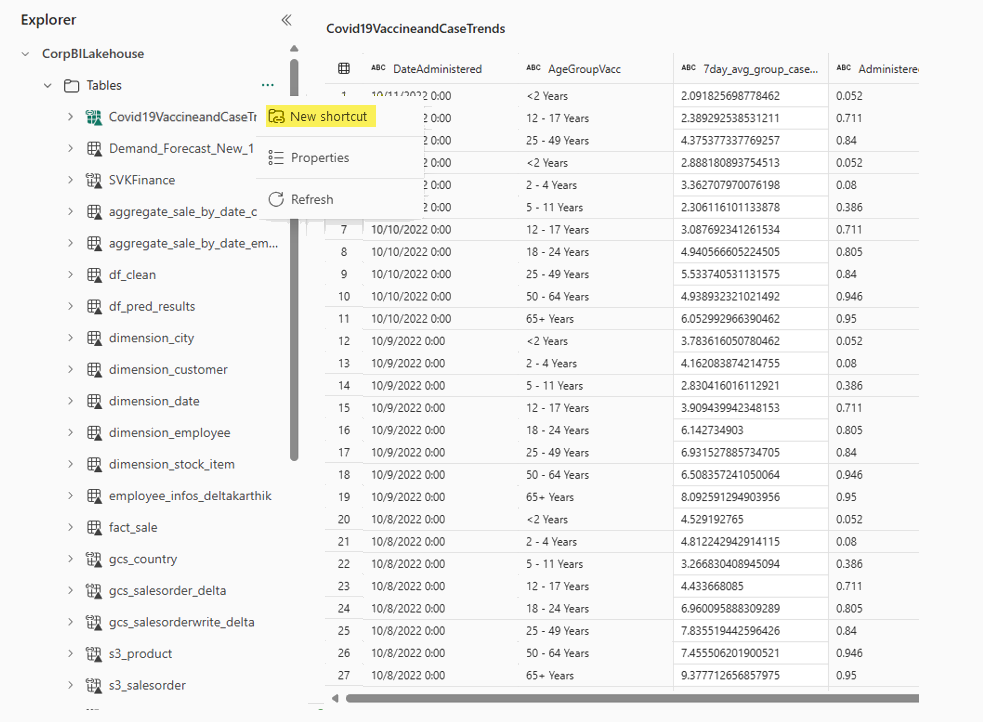
Task: Click the Tables folder icon
Action: (72, 86)
